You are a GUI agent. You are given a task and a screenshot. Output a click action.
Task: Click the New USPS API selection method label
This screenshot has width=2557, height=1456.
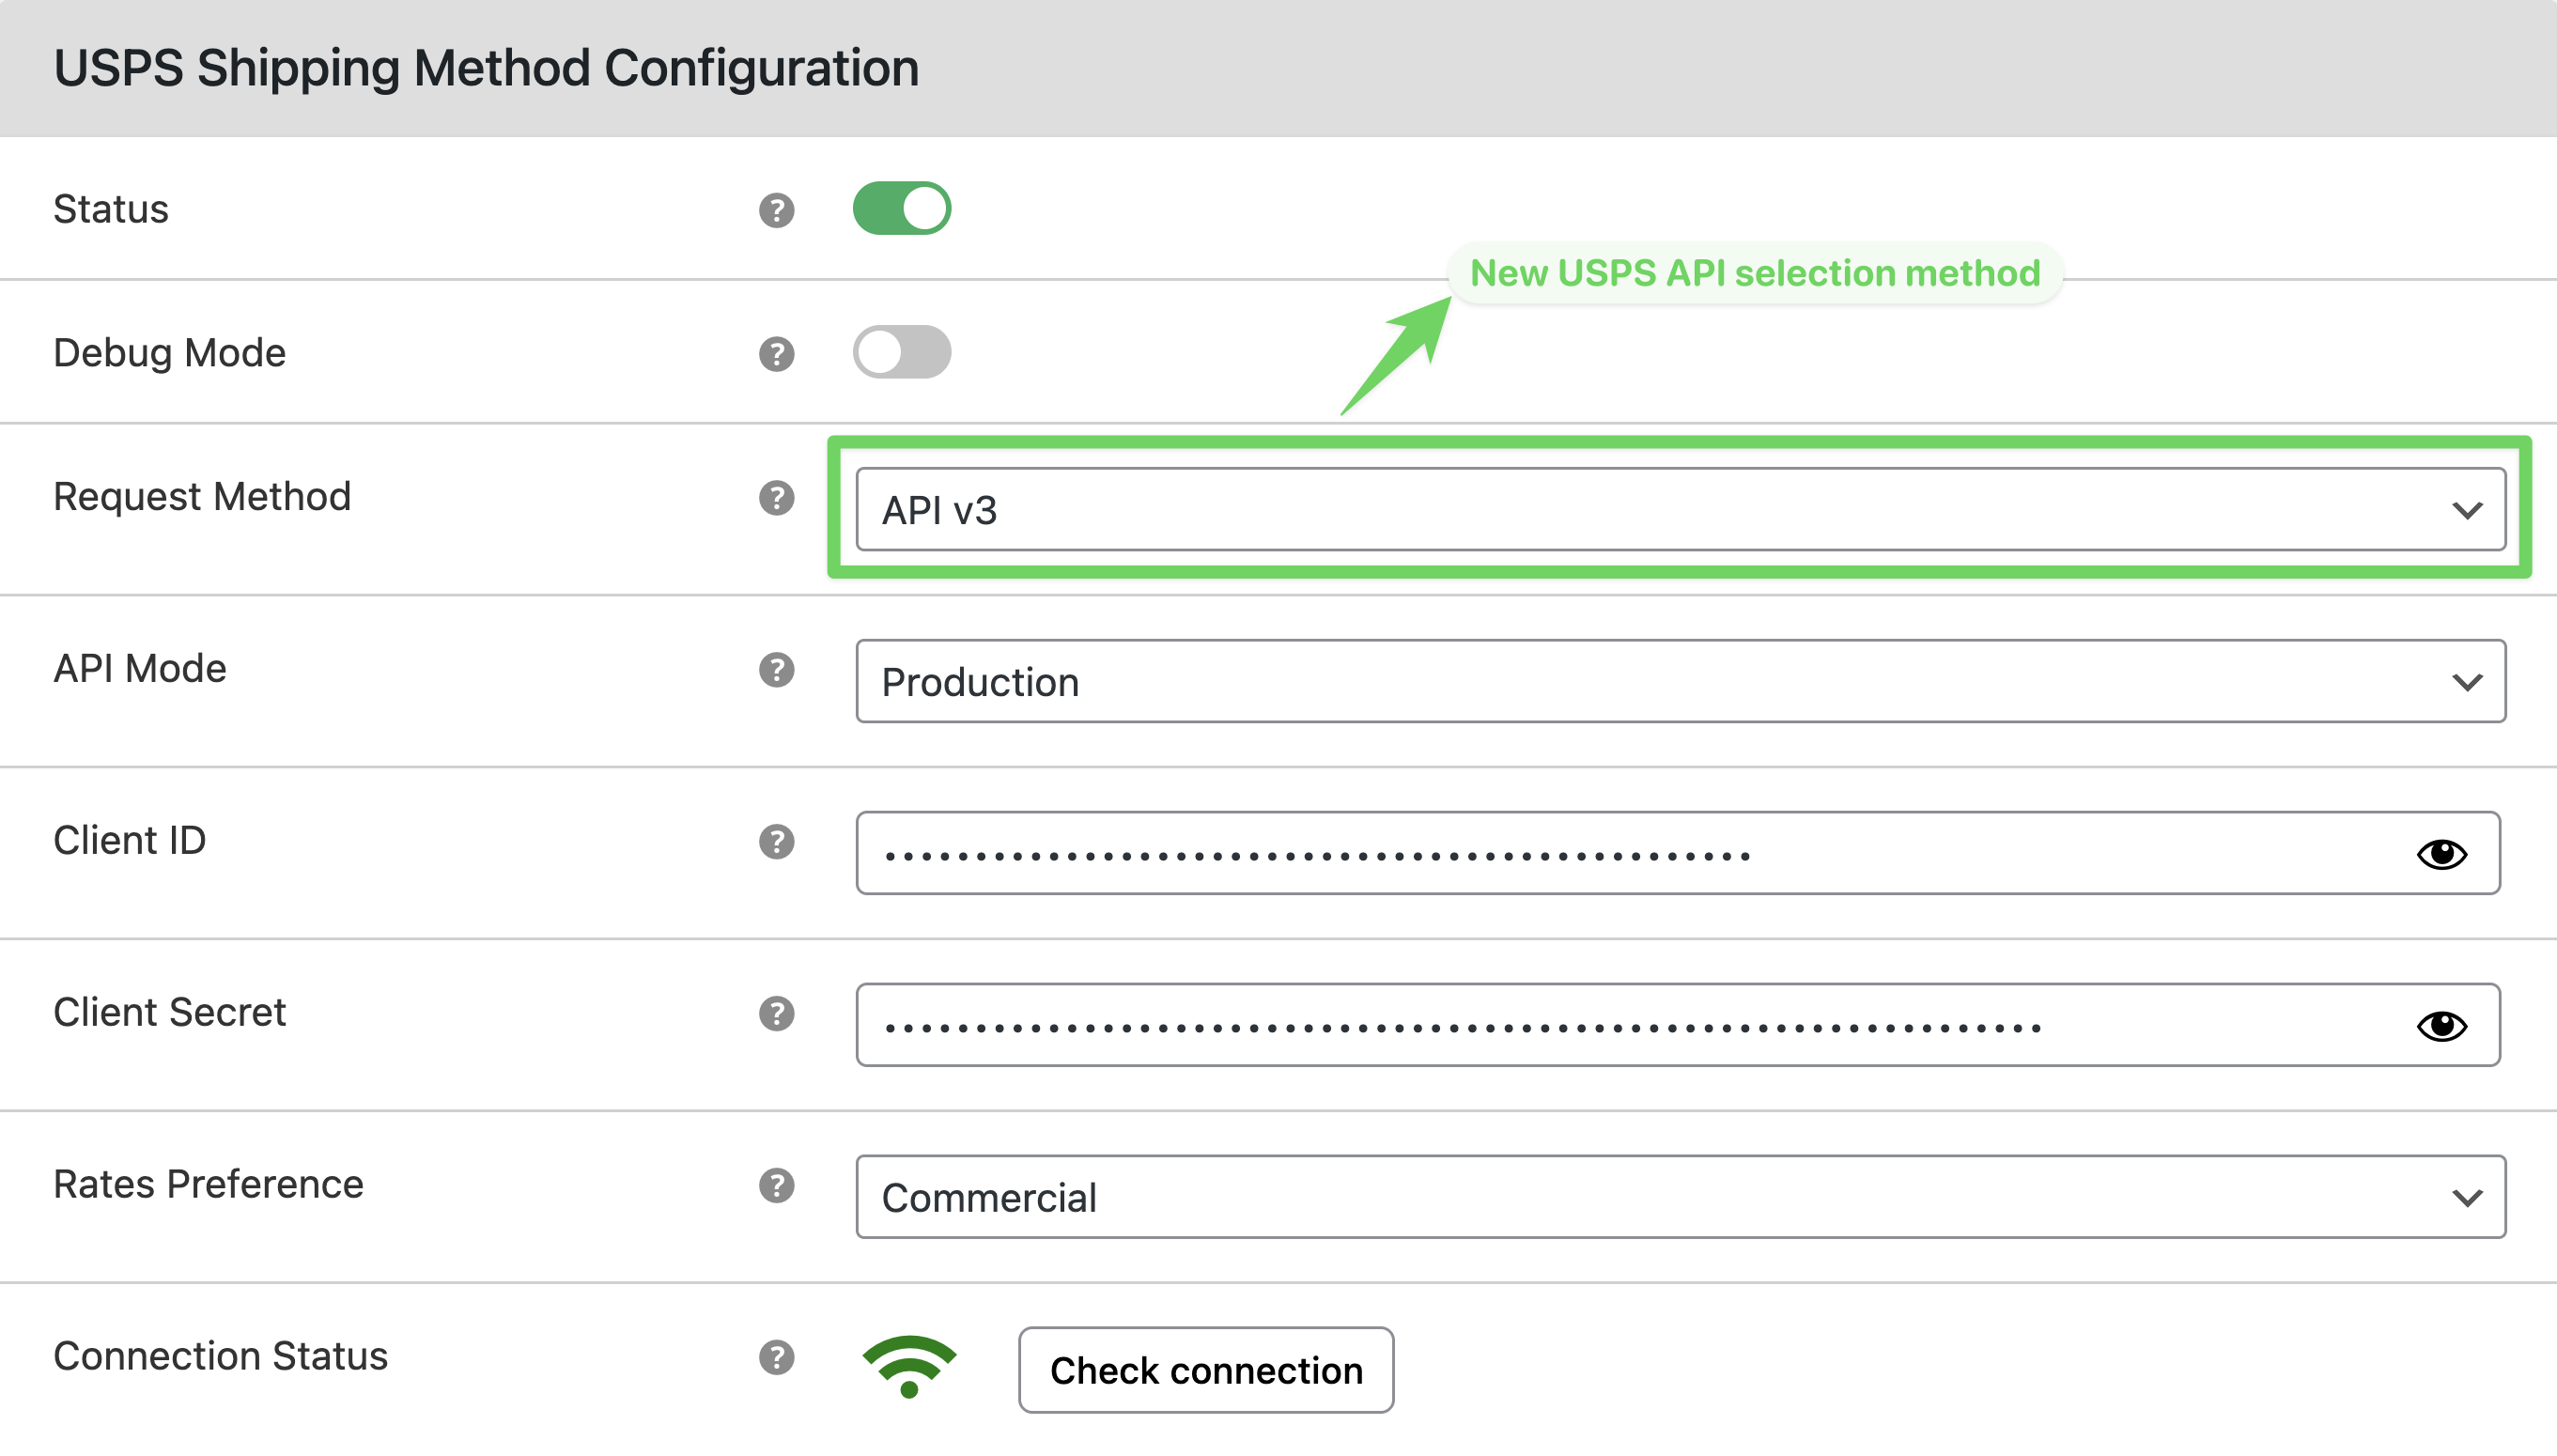click(1754, 273)
